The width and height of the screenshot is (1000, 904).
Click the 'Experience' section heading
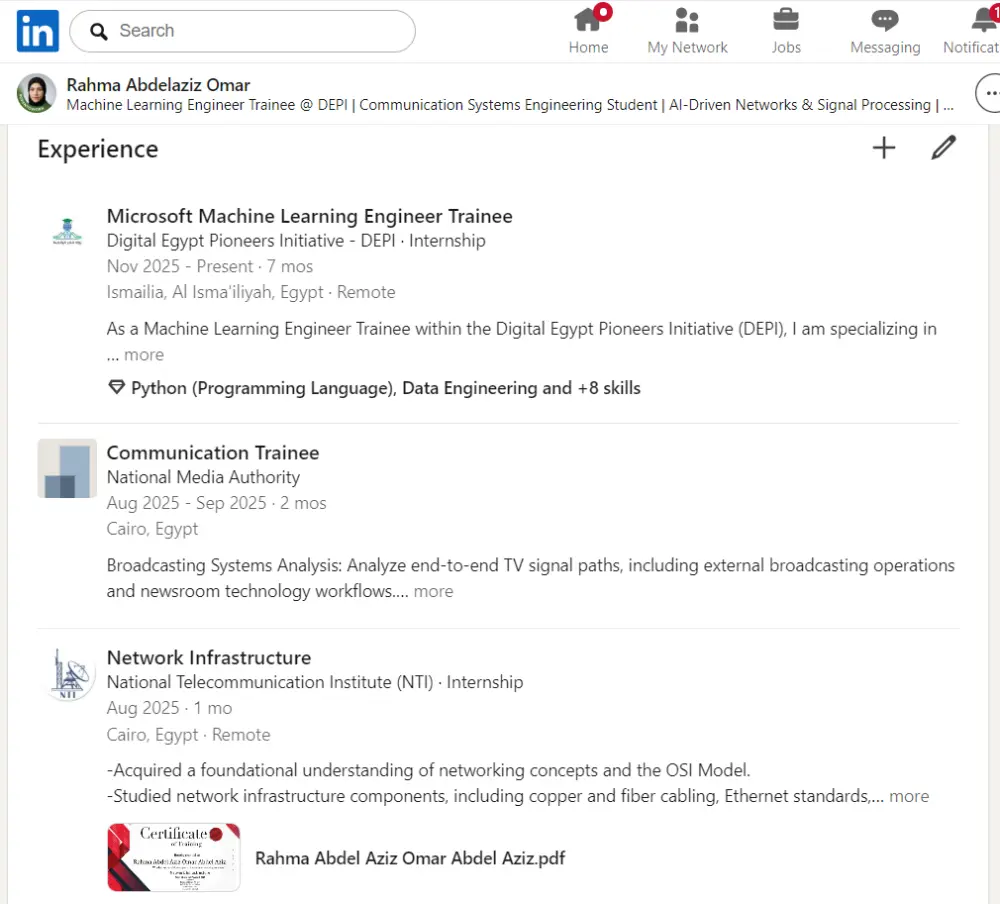point(98,149)
